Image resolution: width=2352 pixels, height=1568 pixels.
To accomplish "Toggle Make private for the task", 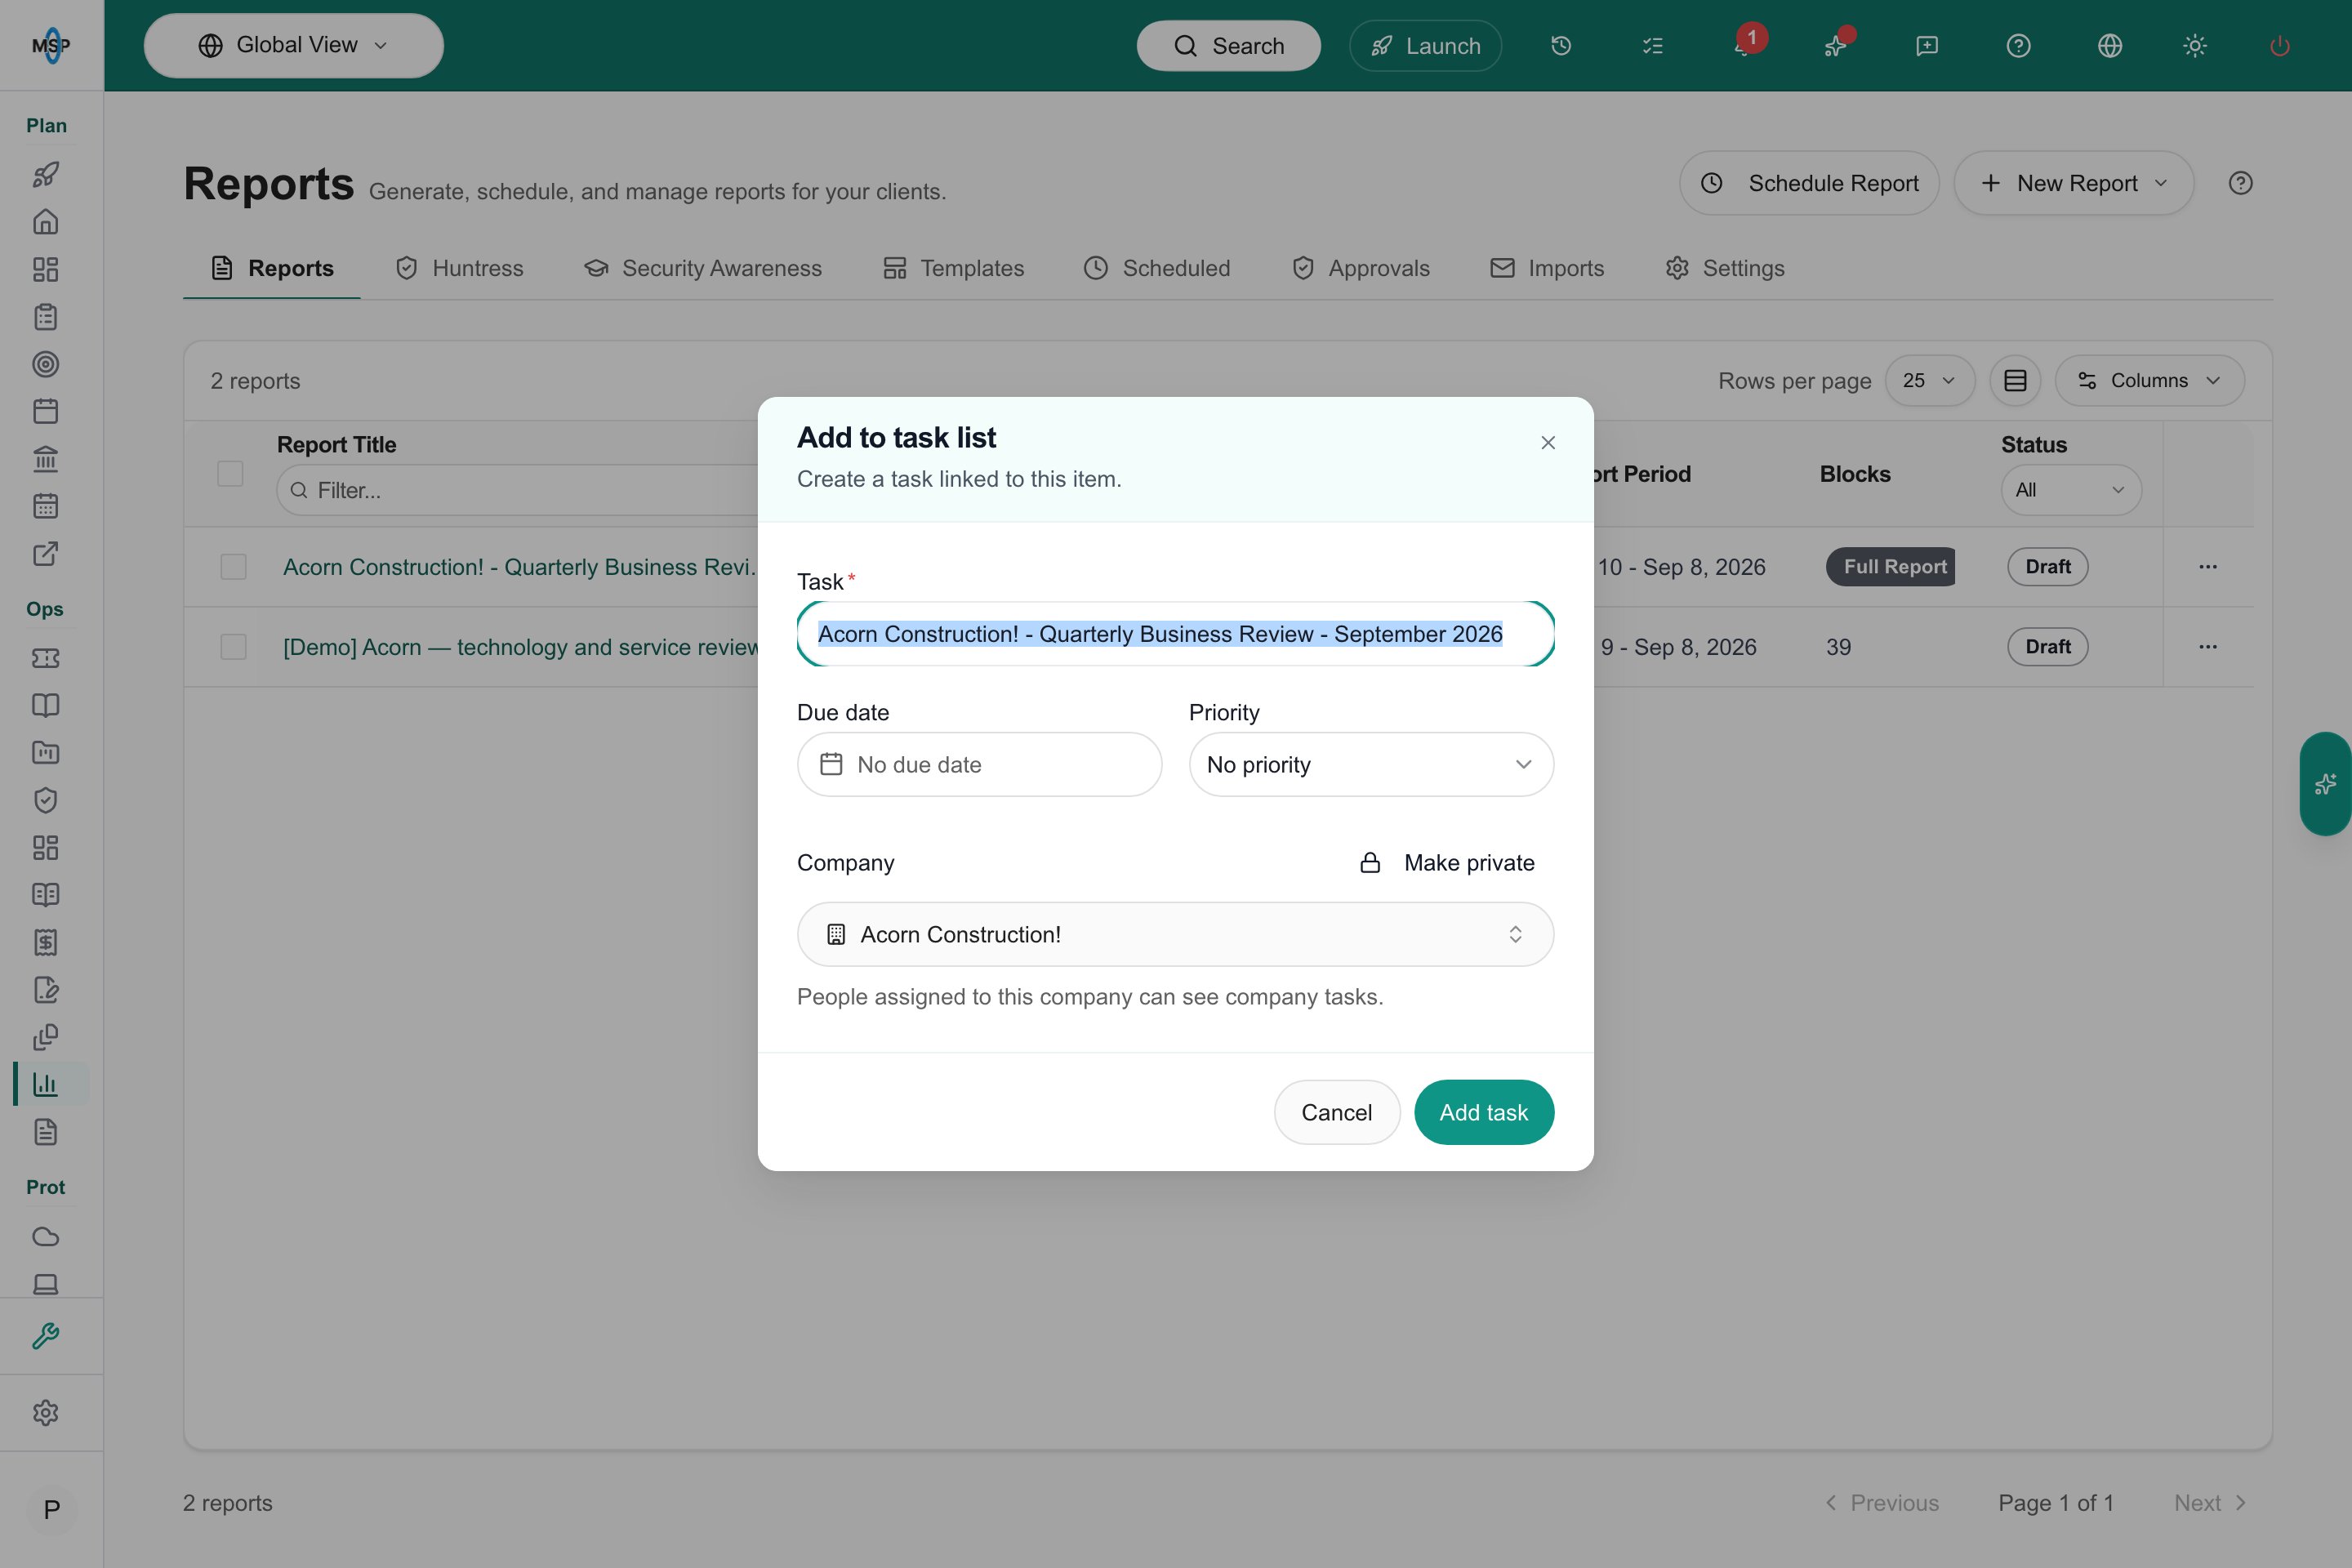I will (1447, 863).
